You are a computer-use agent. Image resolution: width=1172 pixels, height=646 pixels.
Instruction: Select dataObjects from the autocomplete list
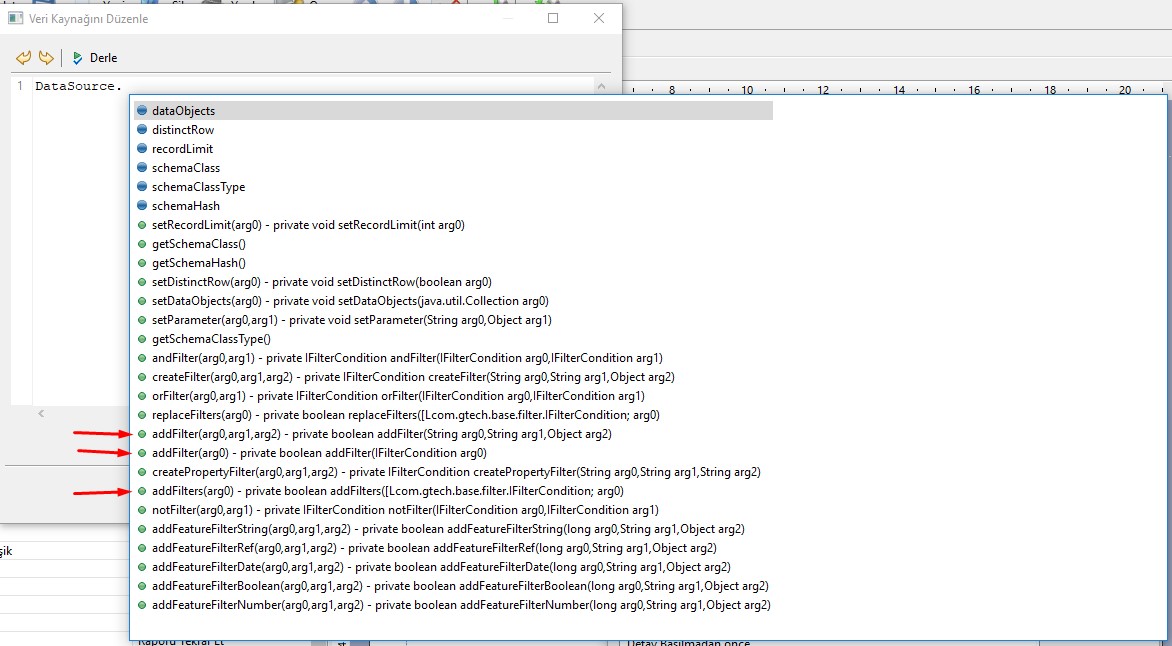183,111
